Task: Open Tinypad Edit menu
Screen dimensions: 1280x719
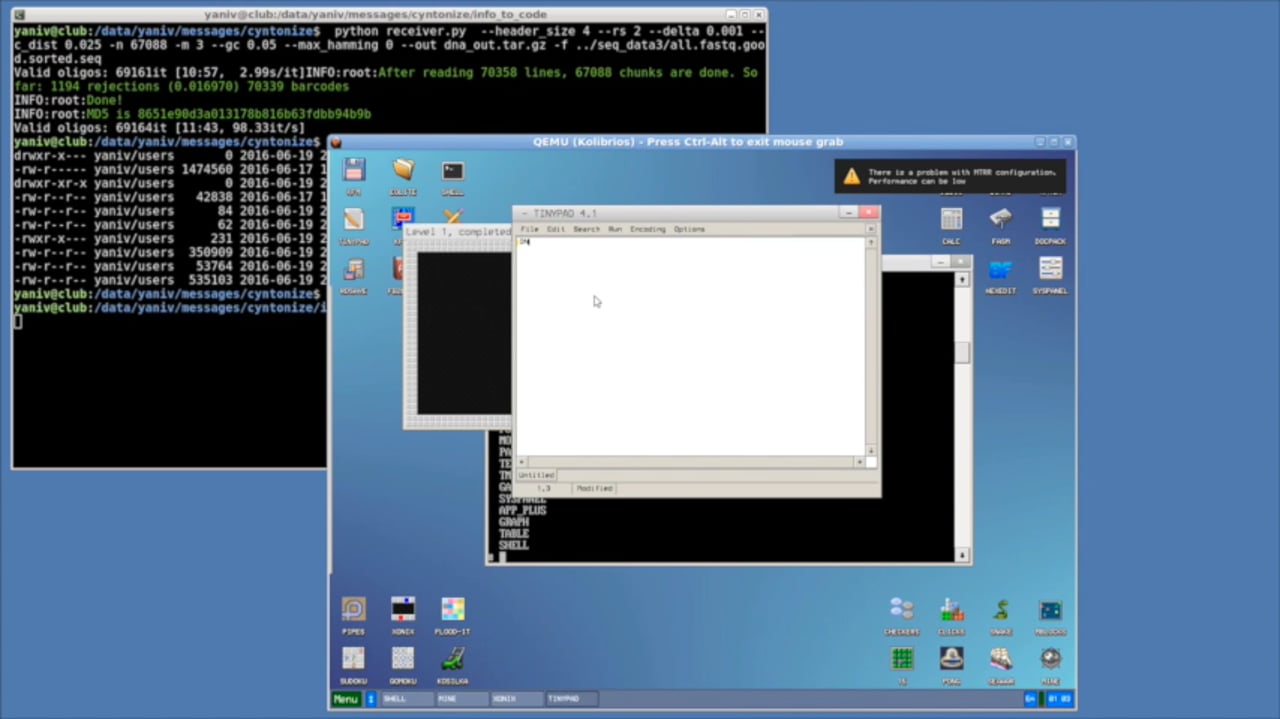Action: point(555,229)
